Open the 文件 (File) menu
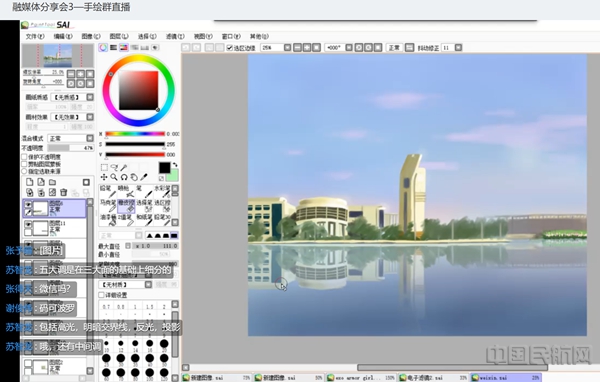 tap(35, 36)
